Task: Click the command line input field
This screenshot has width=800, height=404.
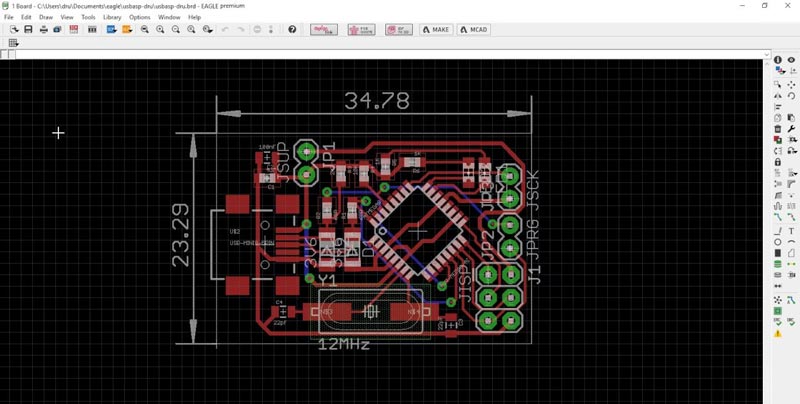Action: pyautogui.click(x=390, y=54)
